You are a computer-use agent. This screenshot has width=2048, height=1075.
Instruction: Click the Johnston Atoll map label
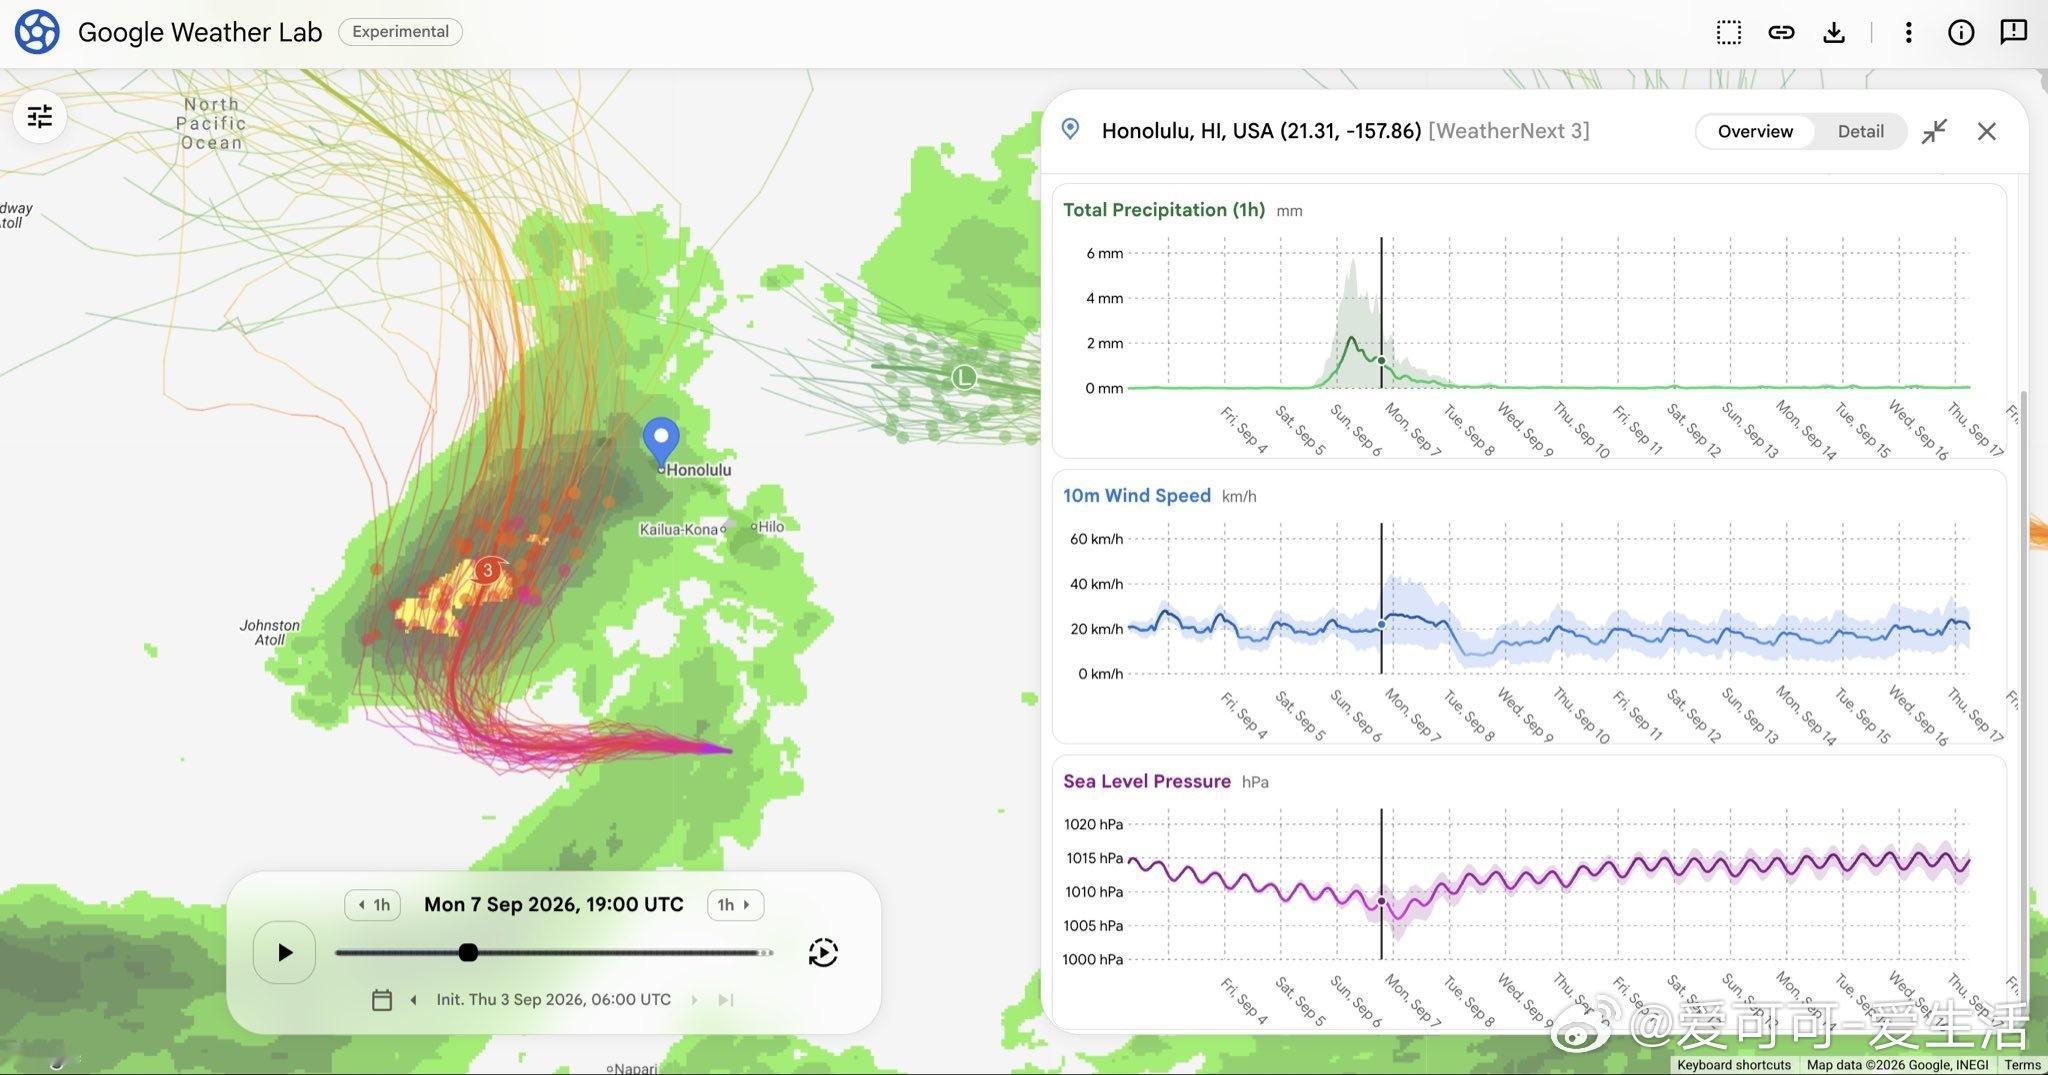(269, 632)
